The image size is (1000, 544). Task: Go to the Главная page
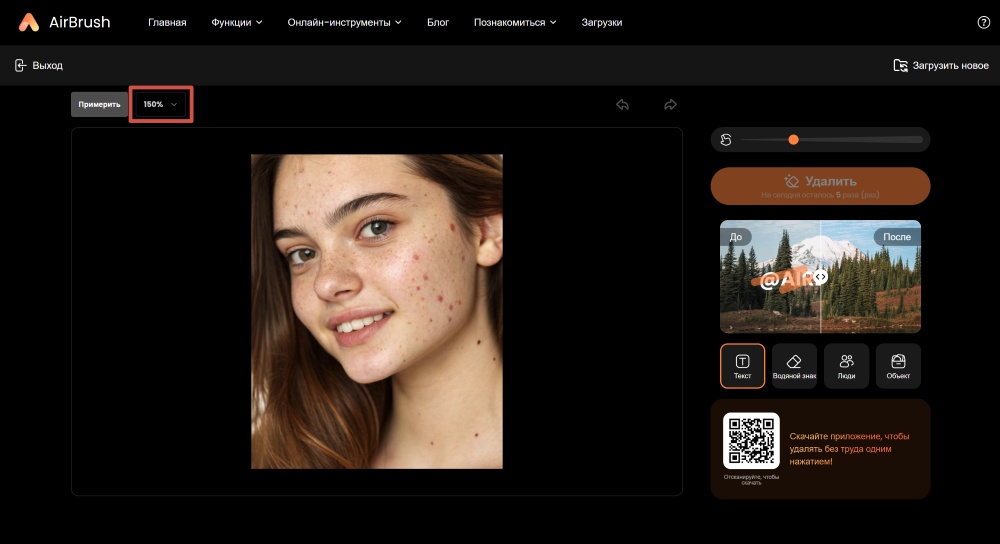pyautogui.click(x=167, y=22)
